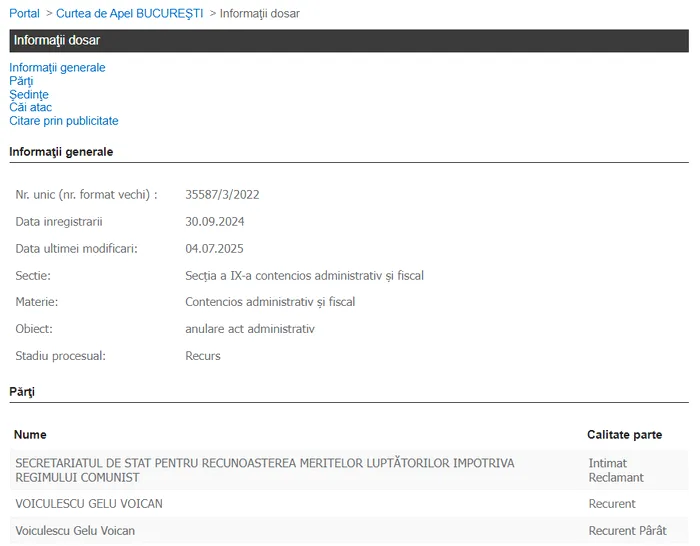The height and width of the screenshot is (546, 700).
Task: Go to Curtea de Apel BUCUREȘTI page
Action: 129,13
